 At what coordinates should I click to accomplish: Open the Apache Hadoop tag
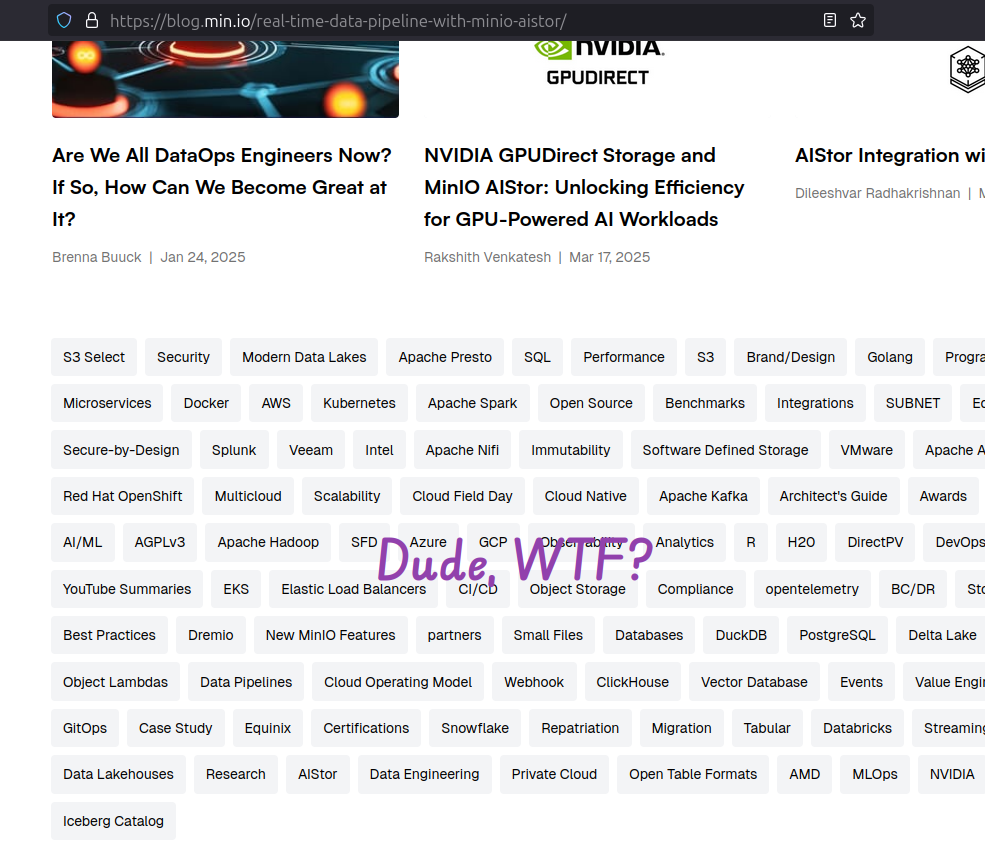point(268,542)
